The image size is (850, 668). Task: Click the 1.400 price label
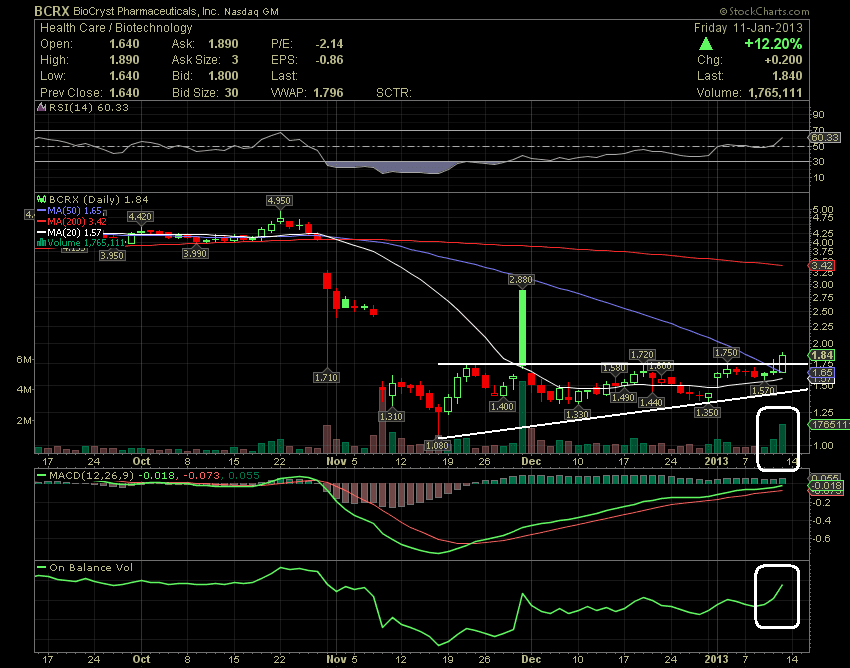[501, 407]
